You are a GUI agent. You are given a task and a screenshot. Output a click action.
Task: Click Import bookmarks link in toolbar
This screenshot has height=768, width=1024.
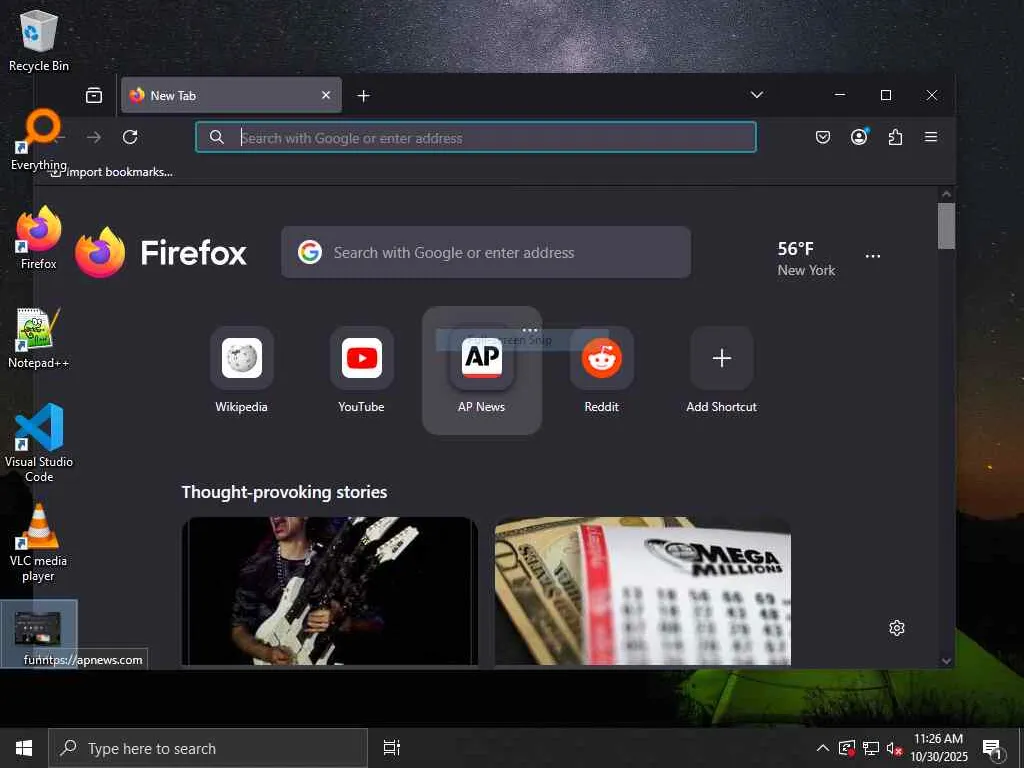tap(112, 172)
